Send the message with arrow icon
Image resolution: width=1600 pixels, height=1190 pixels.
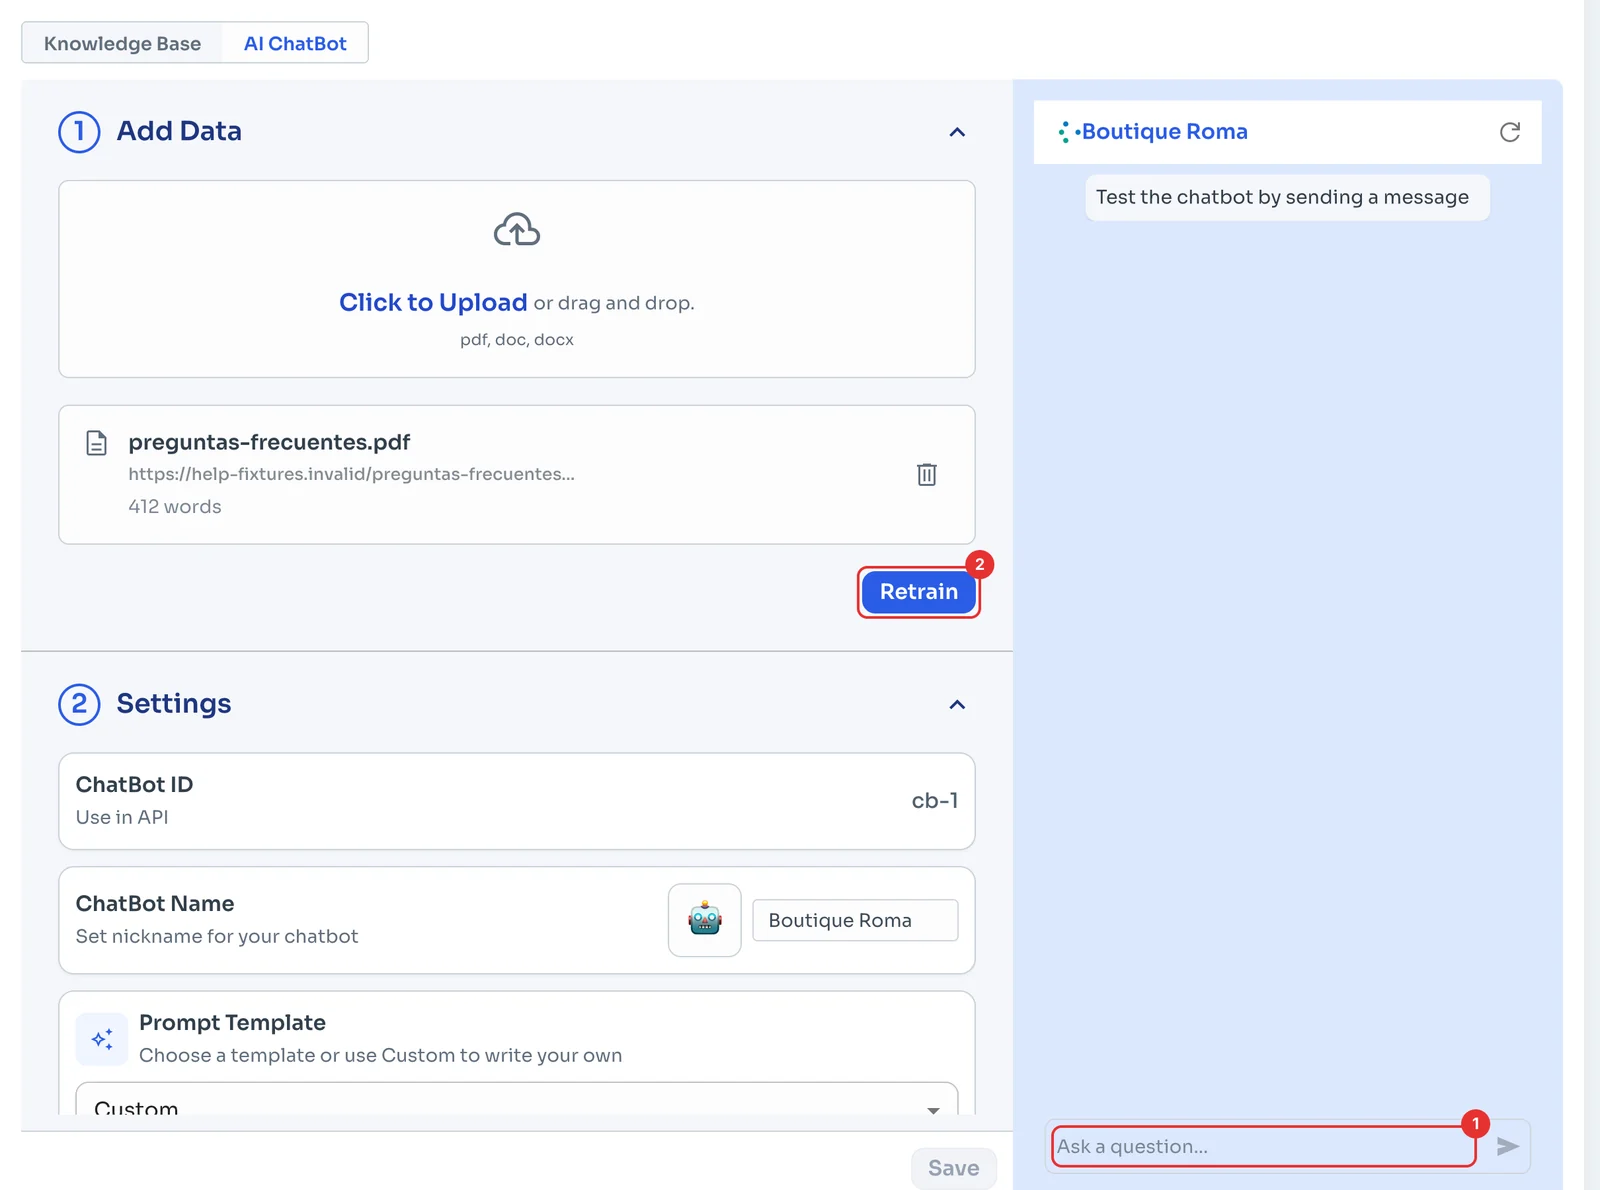coord(1508,1146)
